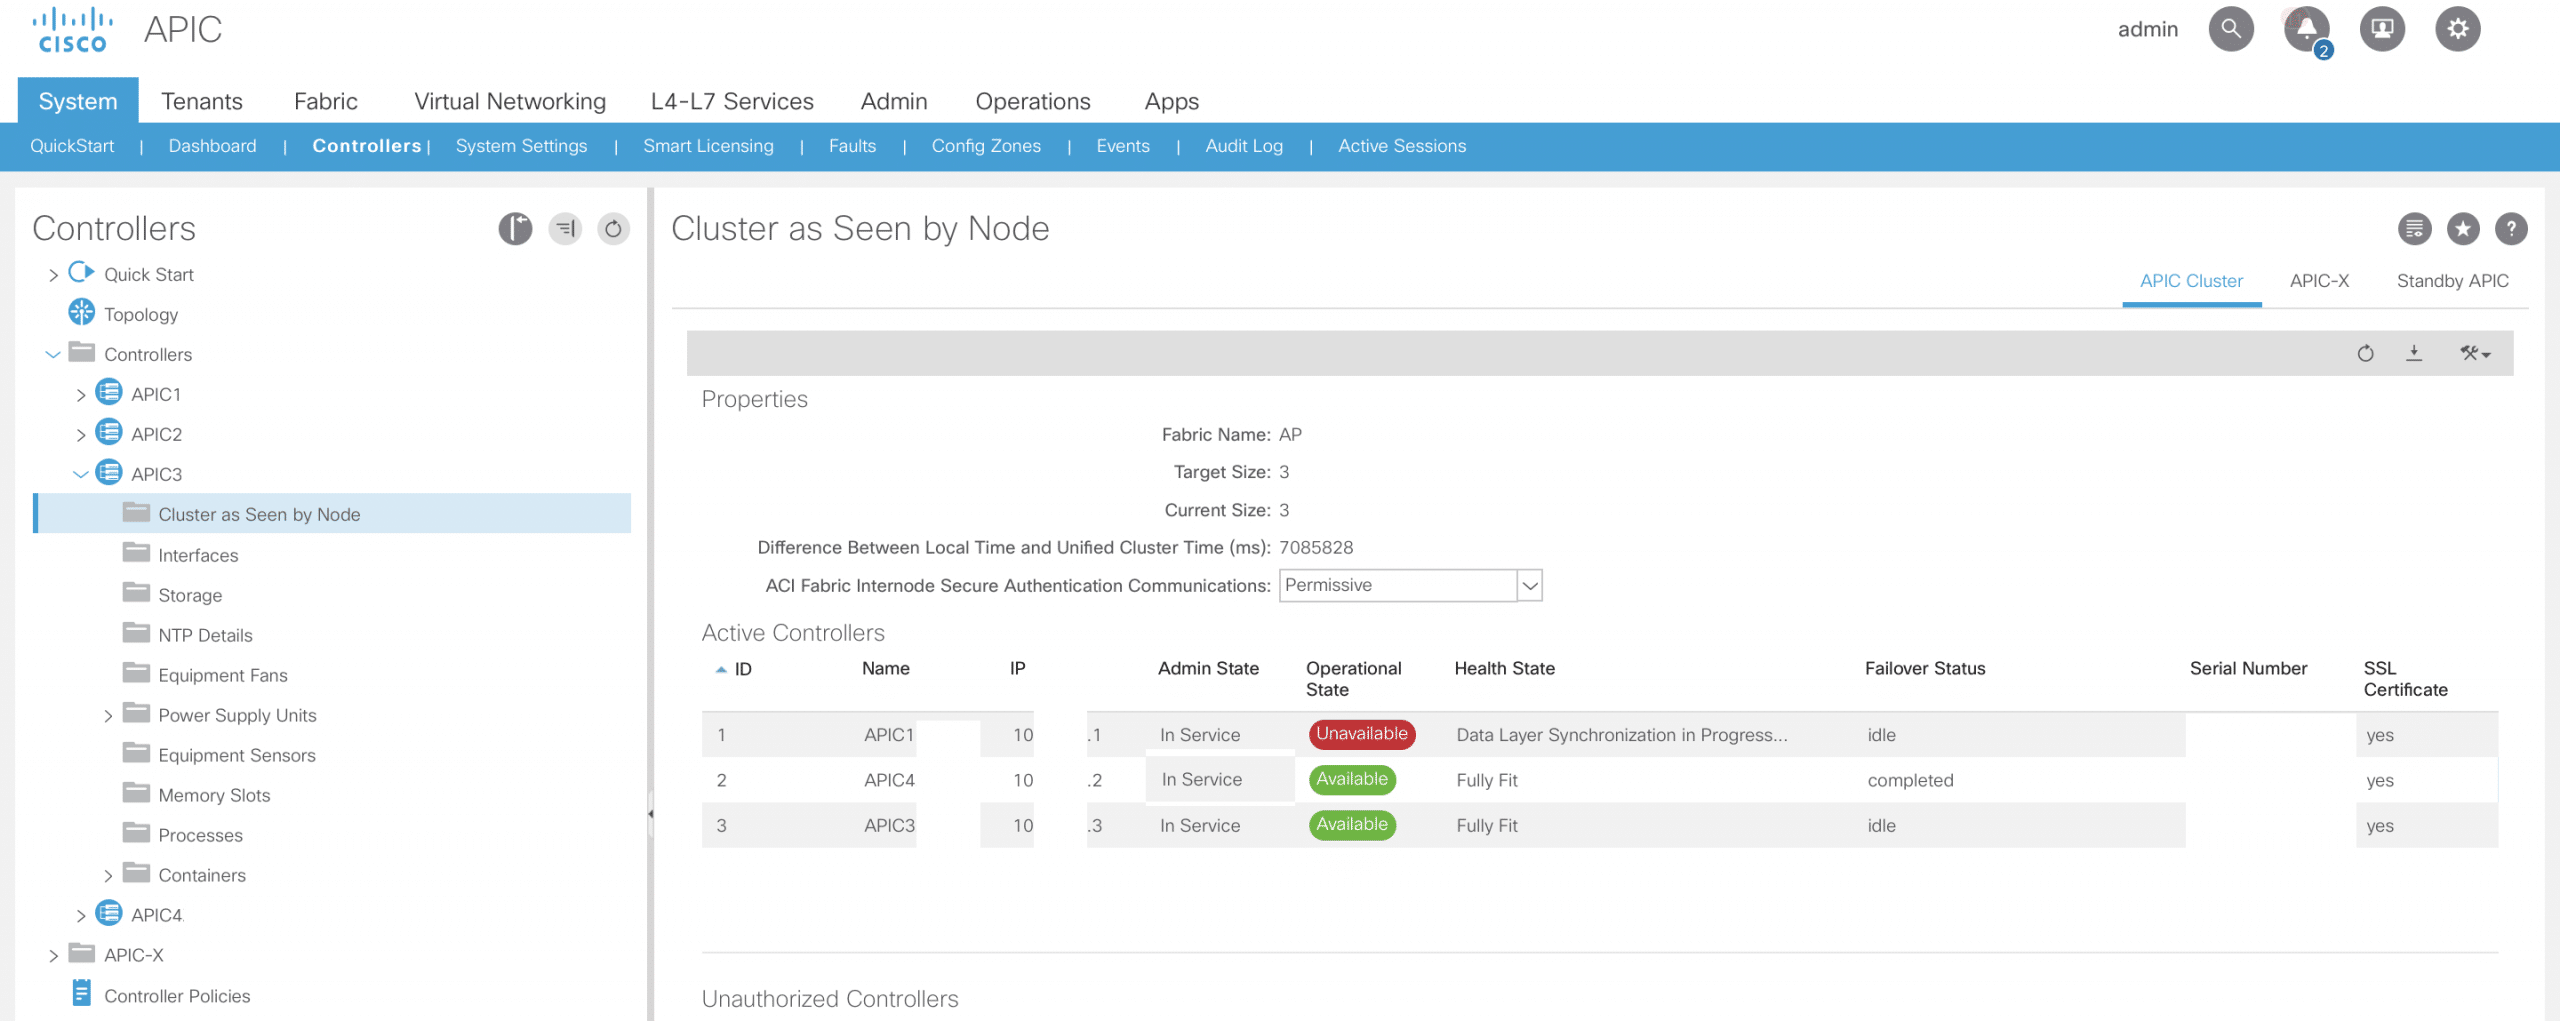Click the Topology icon in tree

[81, 313]
